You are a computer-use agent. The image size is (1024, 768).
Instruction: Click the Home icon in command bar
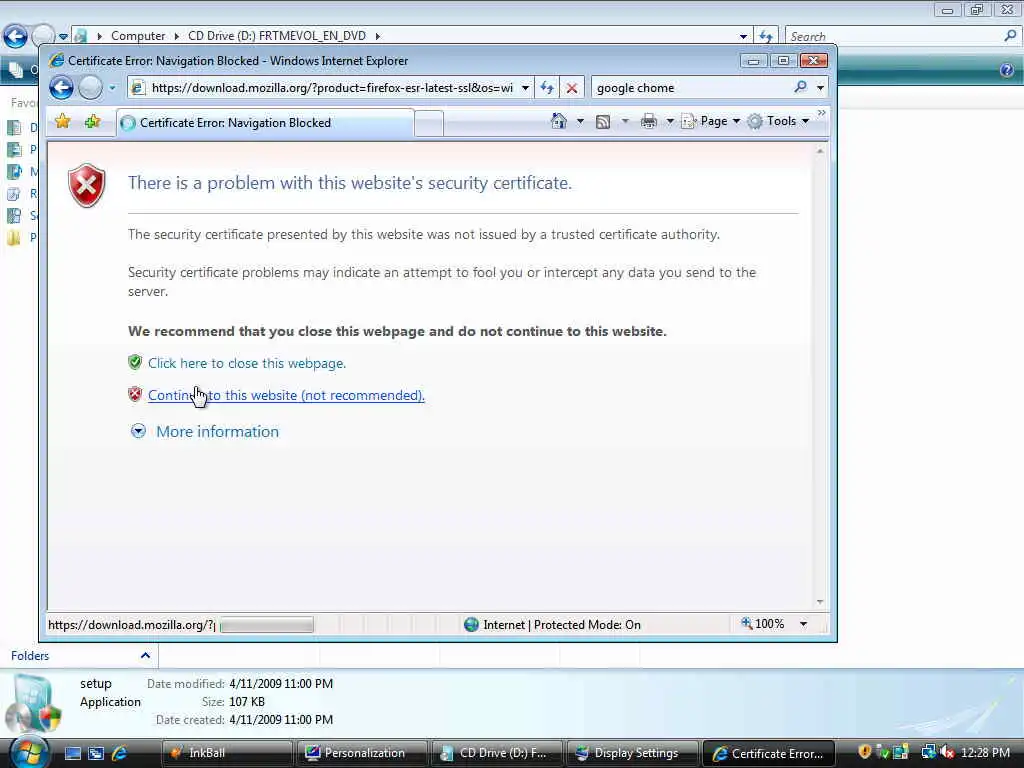559,121
